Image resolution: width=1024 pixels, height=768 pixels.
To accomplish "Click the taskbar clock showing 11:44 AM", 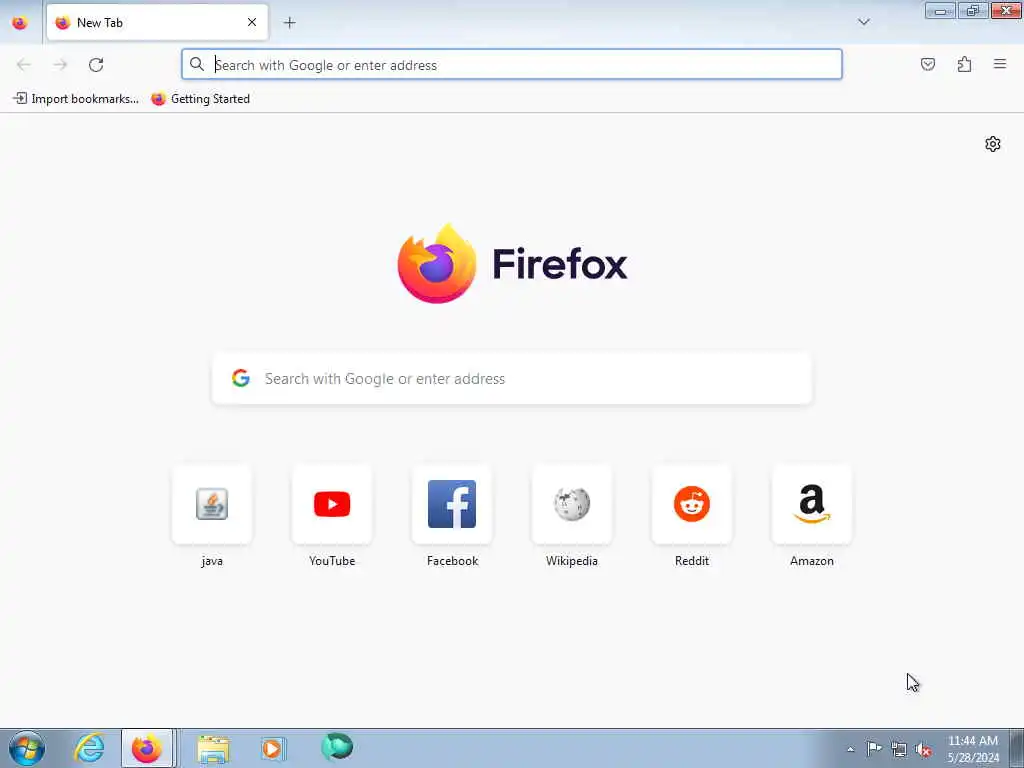I will [x=972, y=748].
